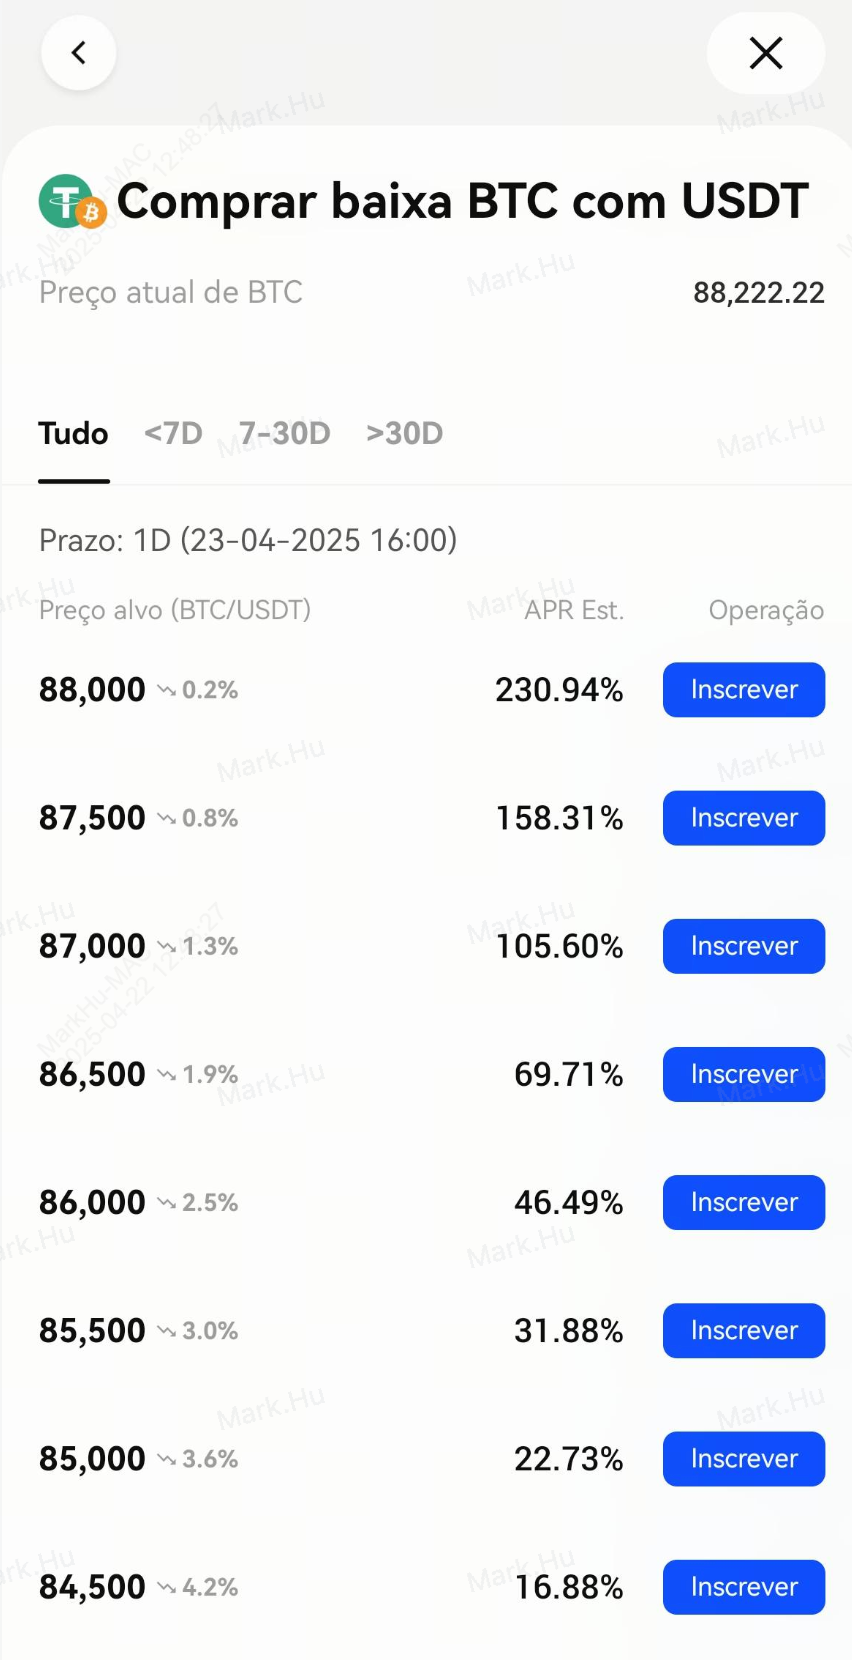
Task: Tap the USDT/BTC coin pair icon
Action: coord(72,202)
